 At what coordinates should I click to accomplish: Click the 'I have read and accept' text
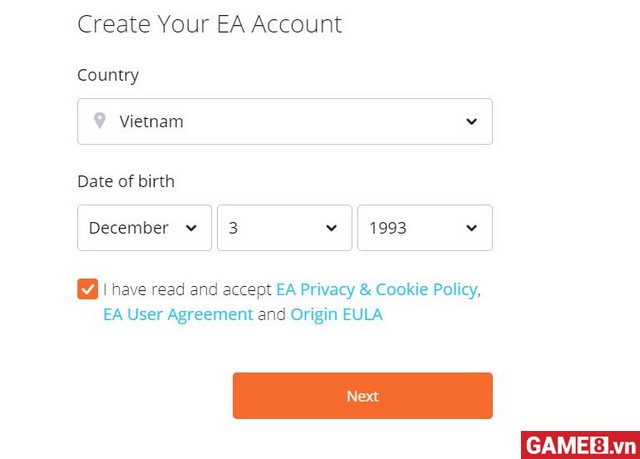[x=187, y=289]
